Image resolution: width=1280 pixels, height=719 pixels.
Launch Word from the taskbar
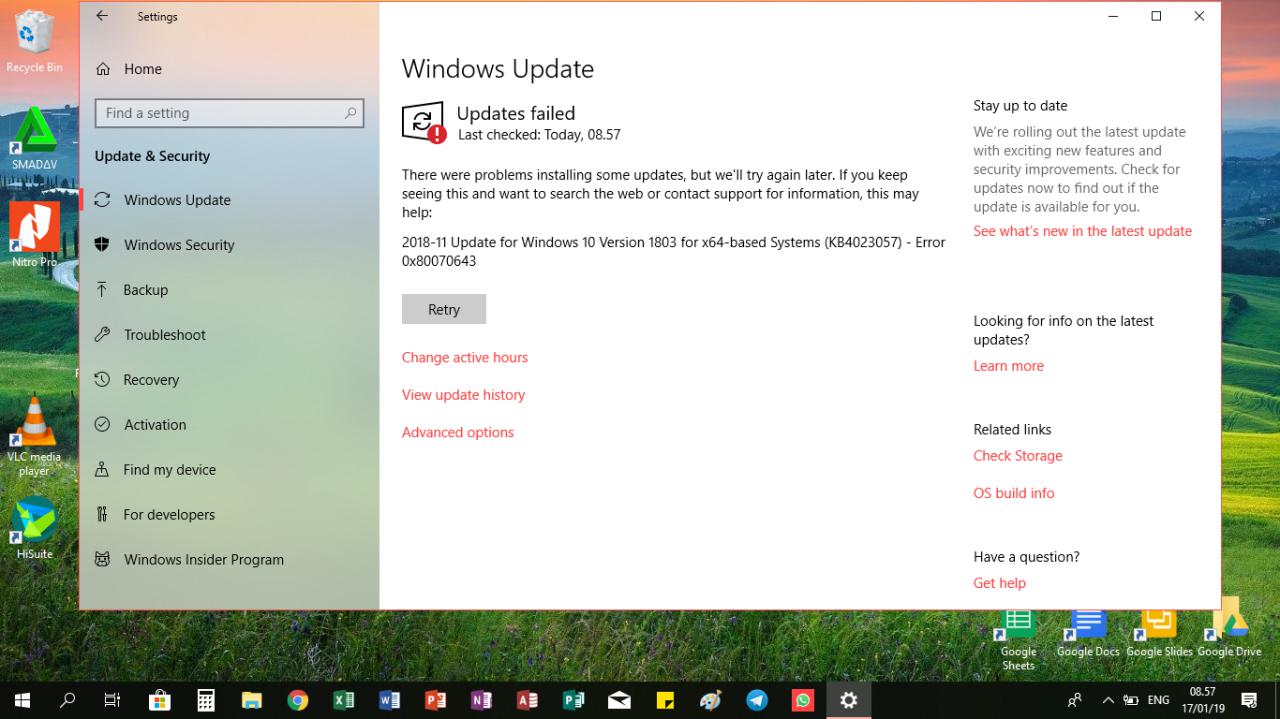point(389,701)
